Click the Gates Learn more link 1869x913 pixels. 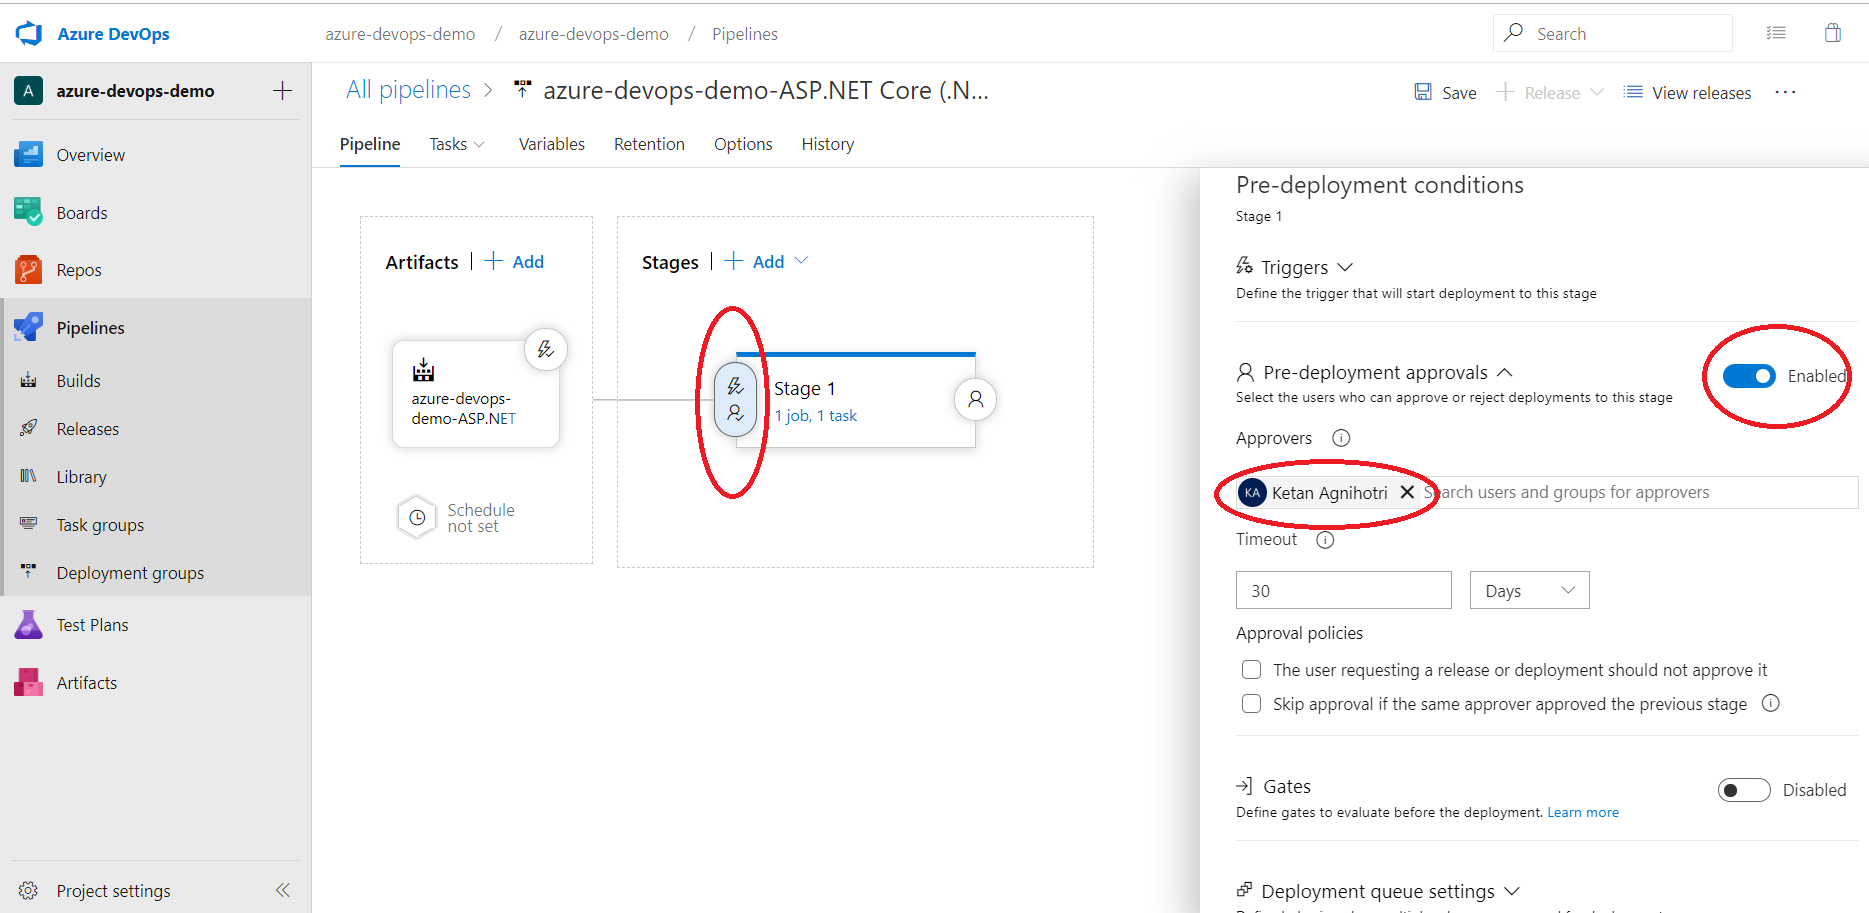point(1582,812)
